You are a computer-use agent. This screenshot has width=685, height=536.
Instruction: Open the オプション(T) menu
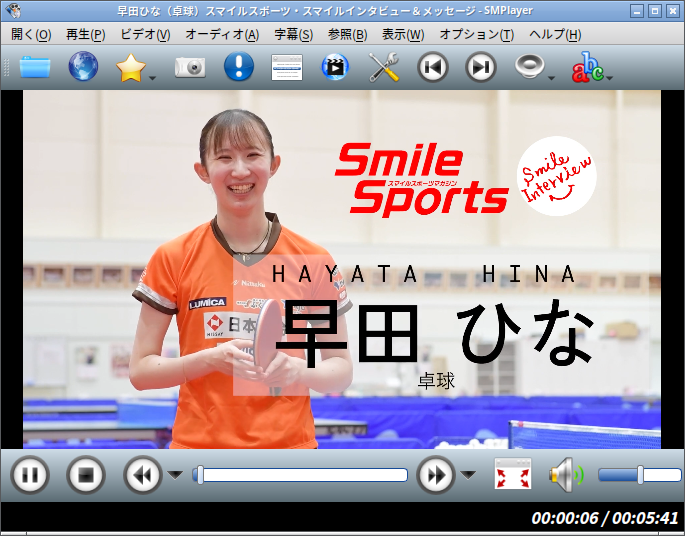477,34
